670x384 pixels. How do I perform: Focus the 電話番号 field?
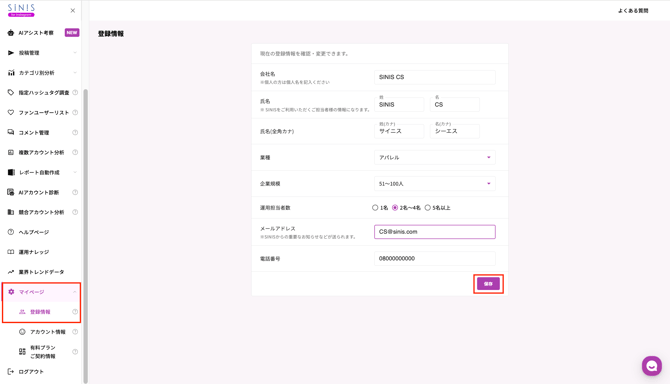(x=435, y=258)
